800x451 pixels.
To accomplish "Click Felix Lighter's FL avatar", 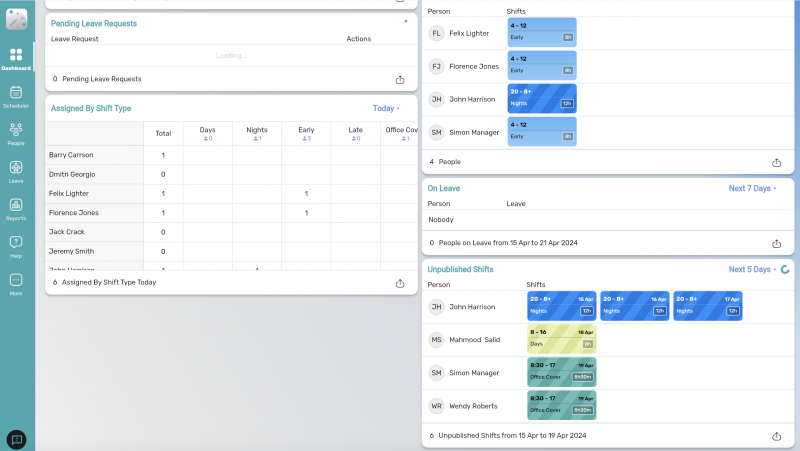I will coord(436,34).
